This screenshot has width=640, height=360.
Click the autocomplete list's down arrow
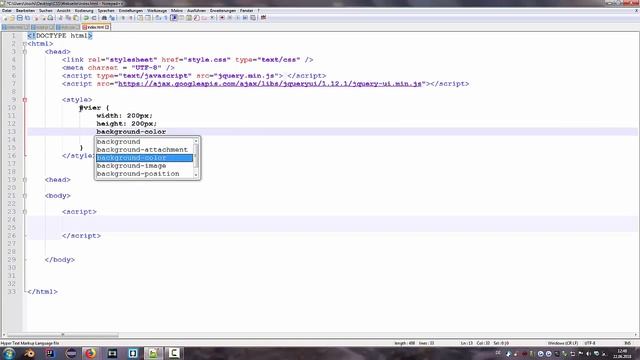tap(196, 175)
